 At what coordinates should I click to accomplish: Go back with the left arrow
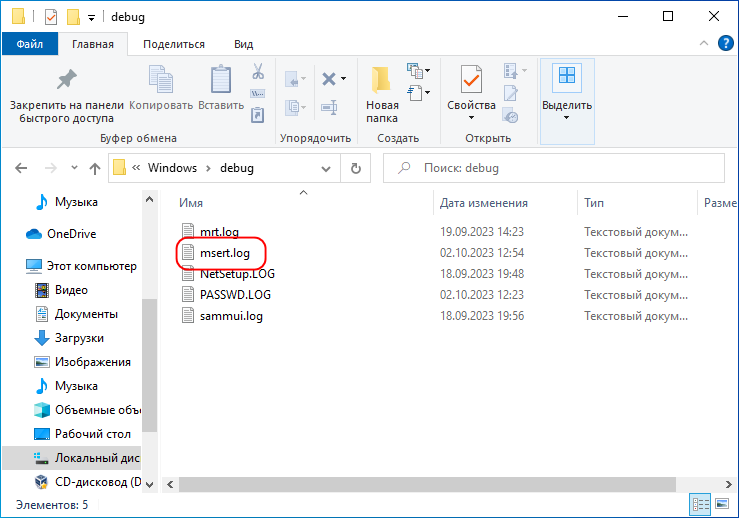click(x=21, y=168)
